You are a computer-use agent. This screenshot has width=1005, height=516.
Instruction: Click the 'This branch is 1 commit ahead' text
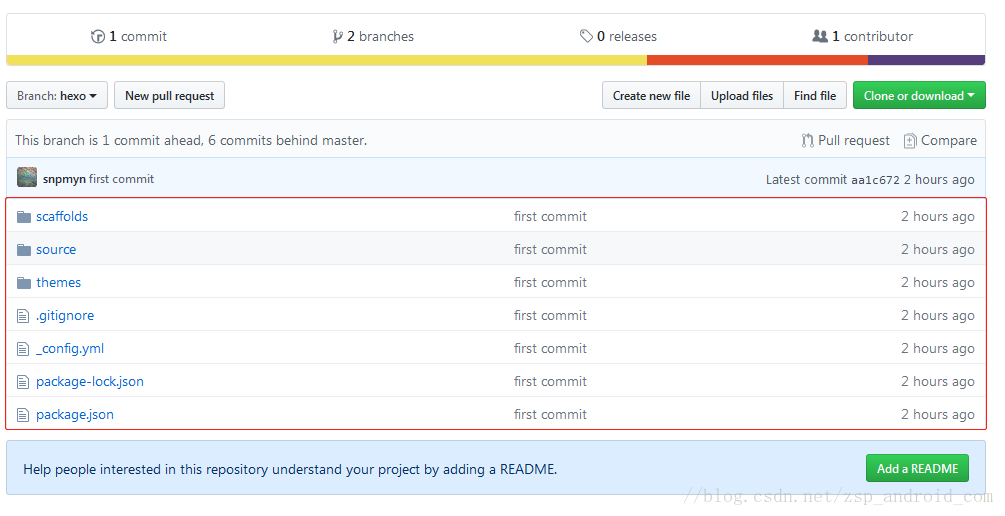(191, 140)
